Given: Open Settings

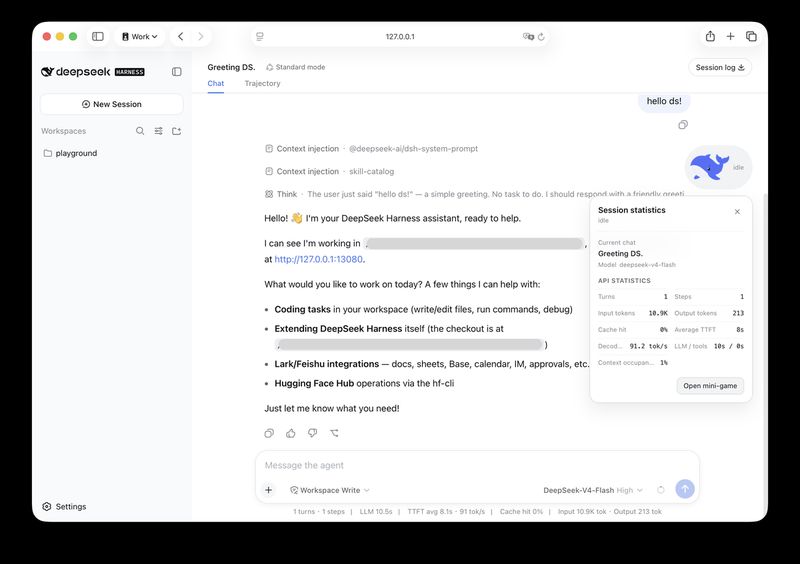Looking at the screenshot, I should (64, 506).
